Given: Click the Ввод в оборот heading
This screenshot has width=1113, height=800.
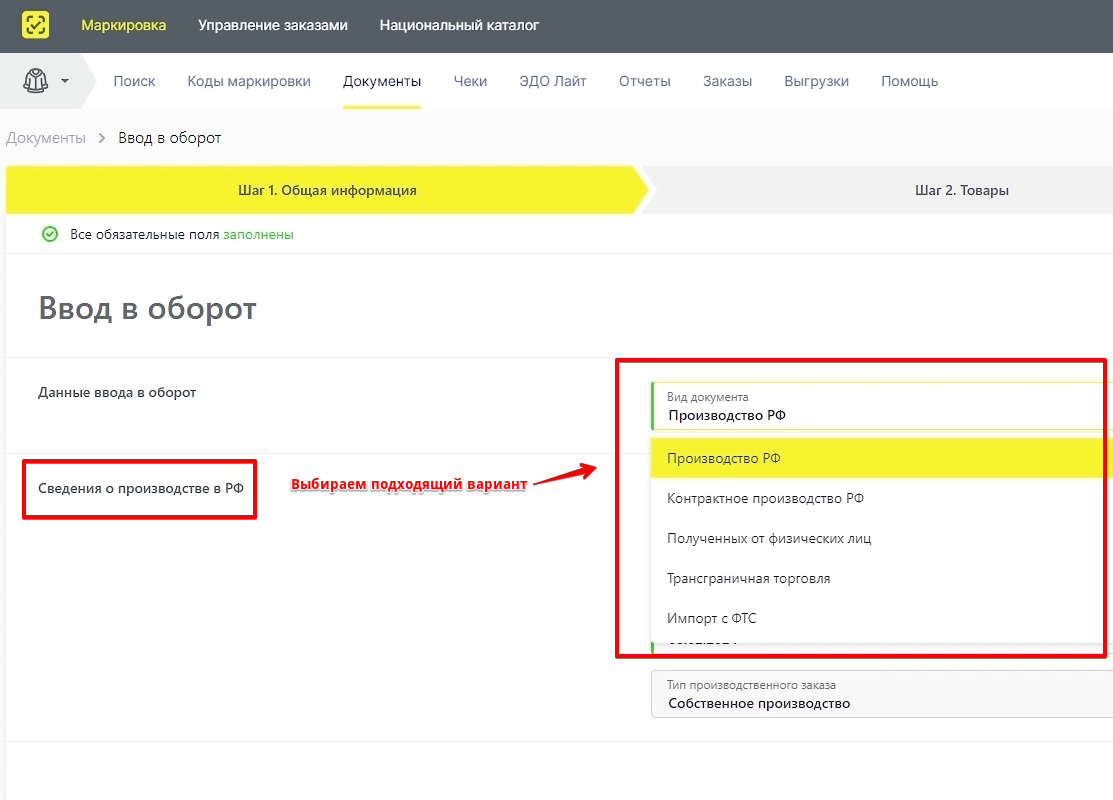Looking at the screenshot, I should pyautogui.click(x=148, y=309).
